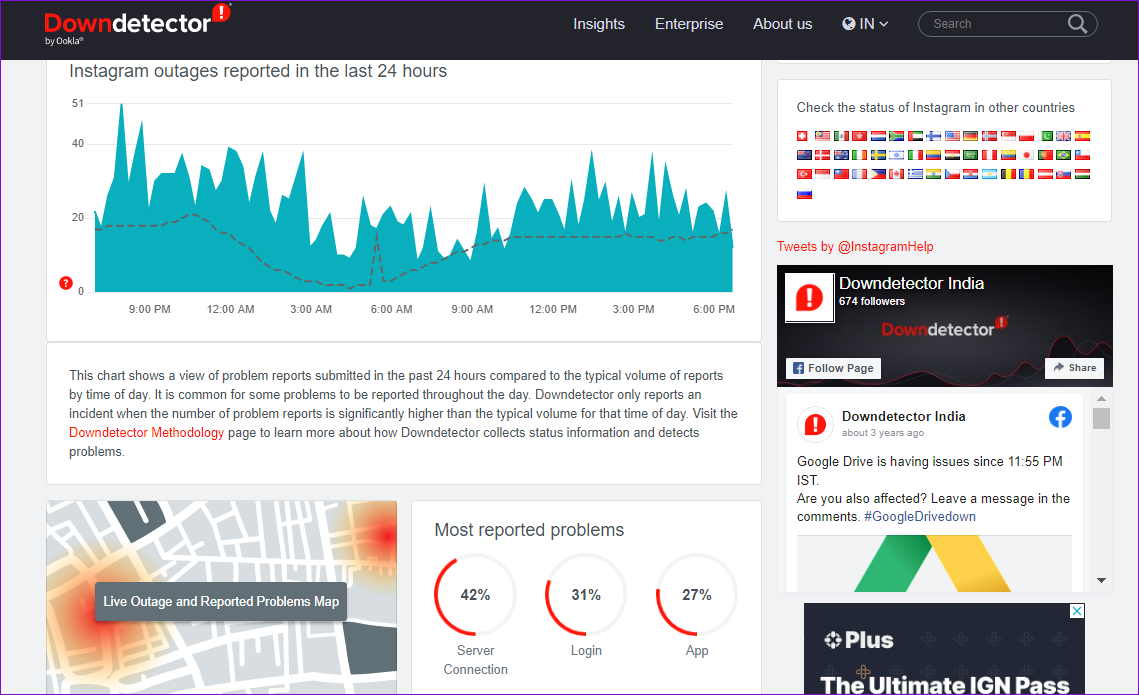Click the Server Connection 42% gauge
Image resolution: width=1139 pixels, height=695 pixels.
[x=475, y=596]
